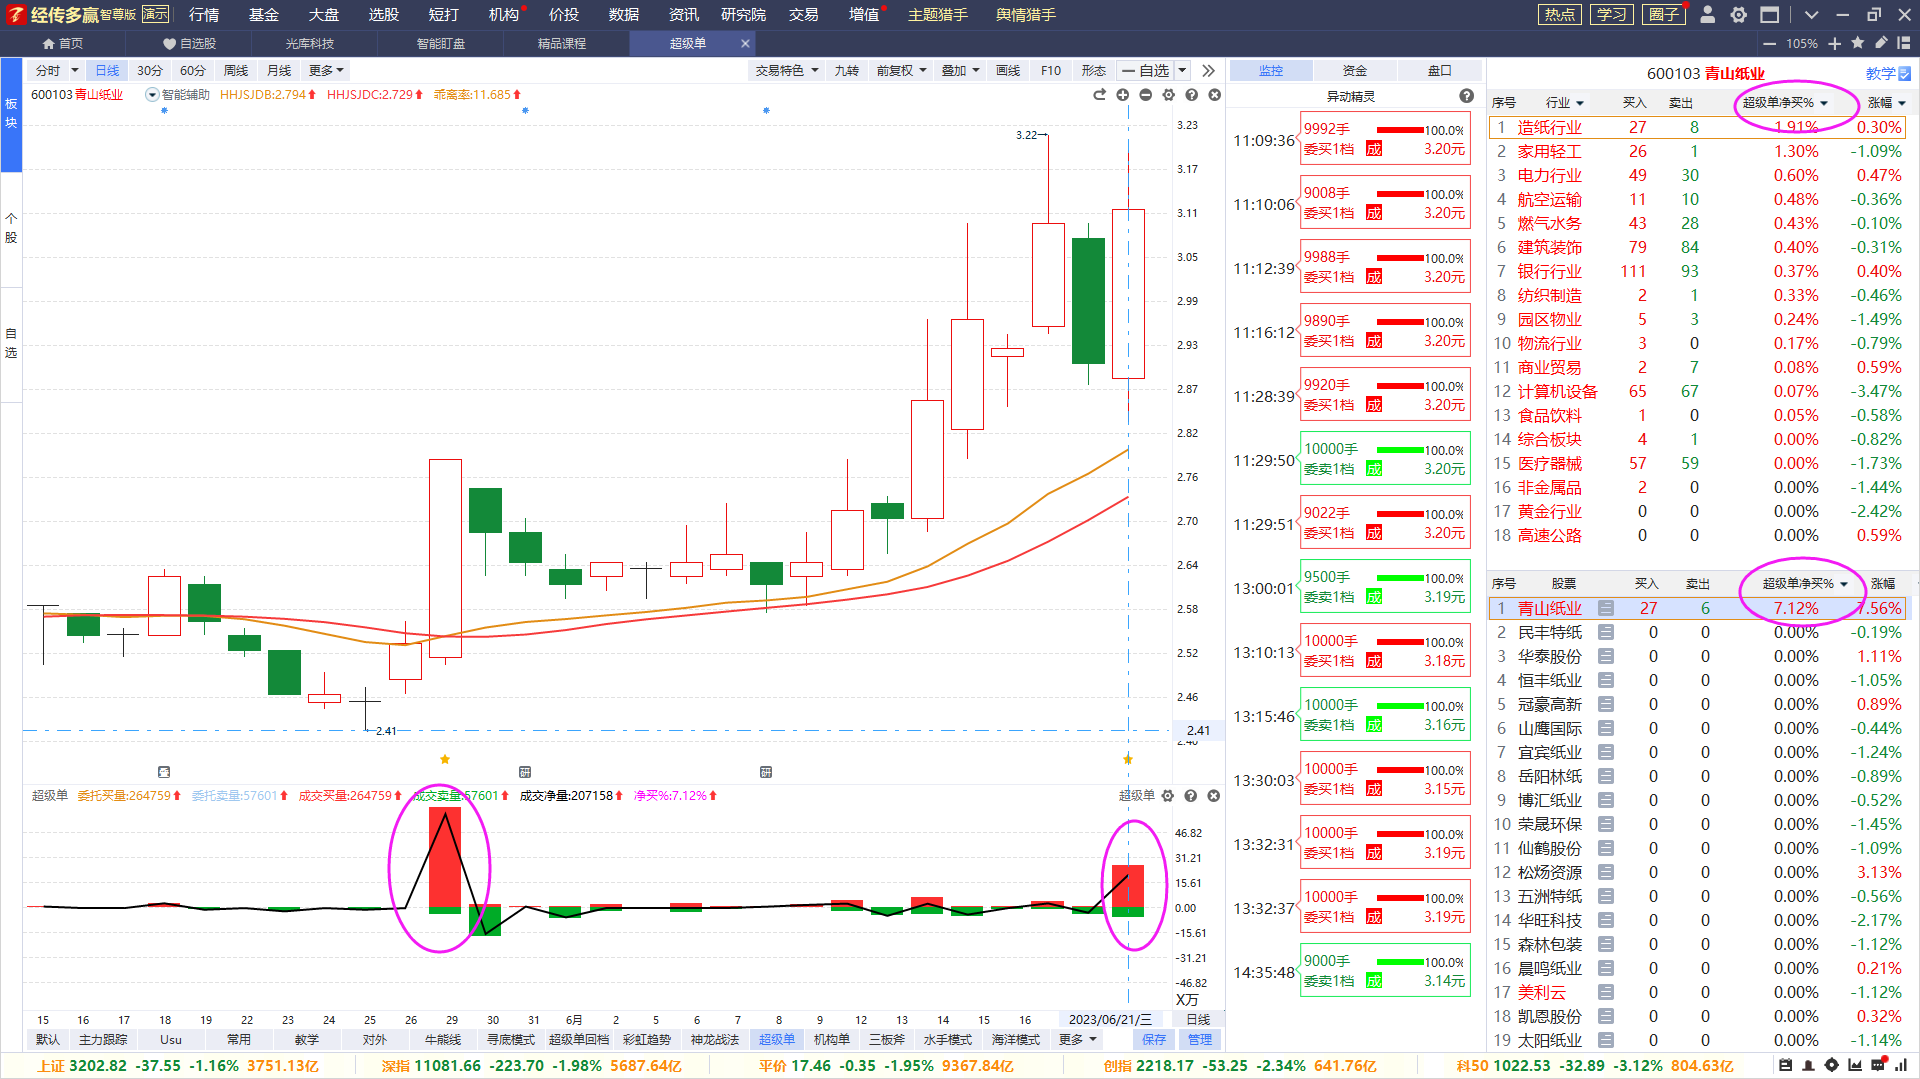Click the line chart icon in status bar

coord(1855,1066)
